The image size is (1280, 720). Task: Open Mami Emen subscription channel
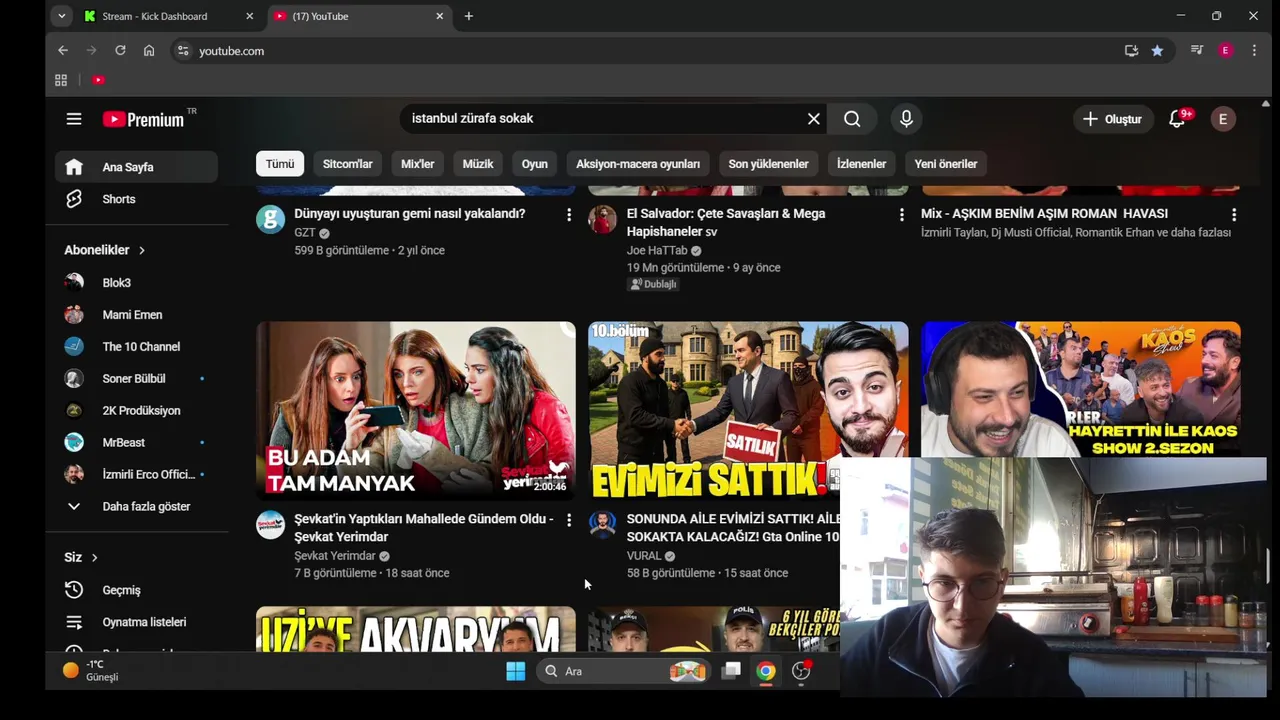pyautogui.click(x=136, y=315)
